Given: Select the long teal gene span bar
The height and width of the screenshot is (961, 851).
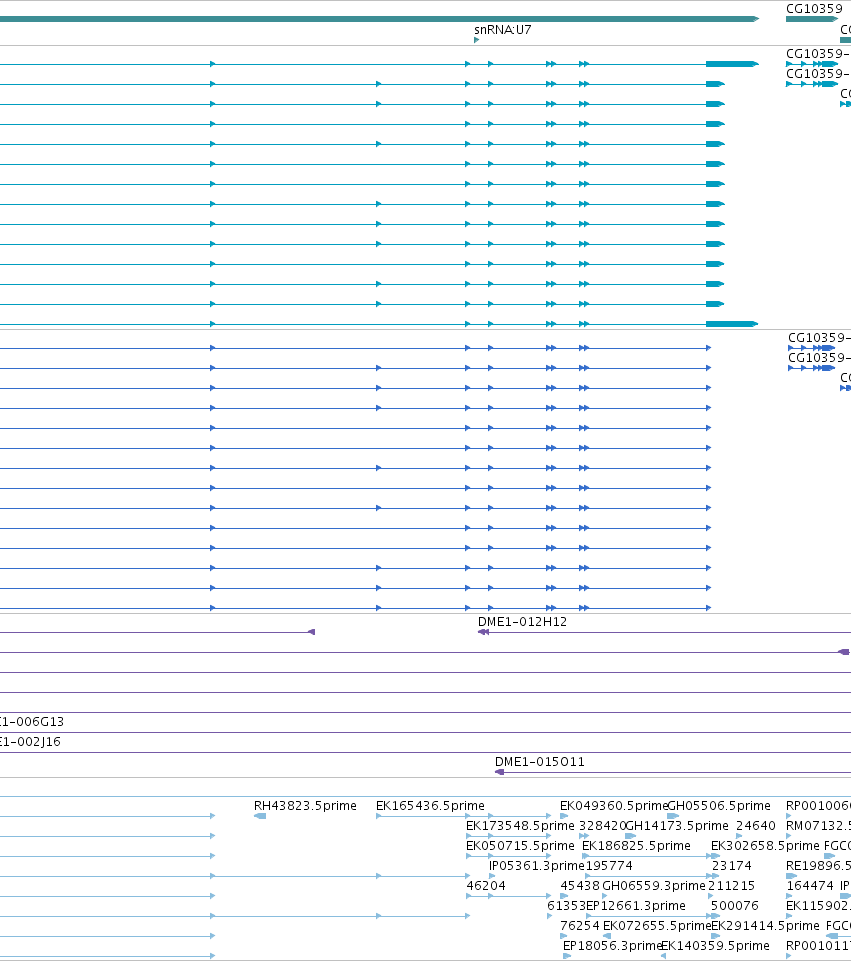Looking at the screenshot, I should tap(379, 19).
